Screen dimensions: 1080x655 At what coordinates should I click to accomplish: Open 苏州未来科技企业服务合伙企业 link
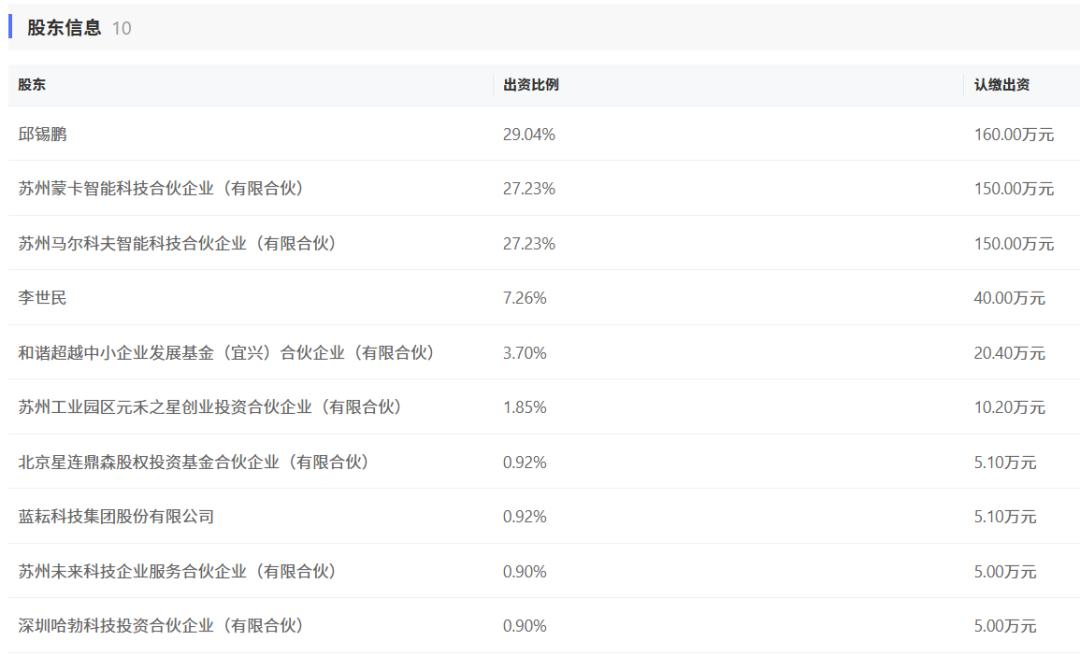[176, 571]
